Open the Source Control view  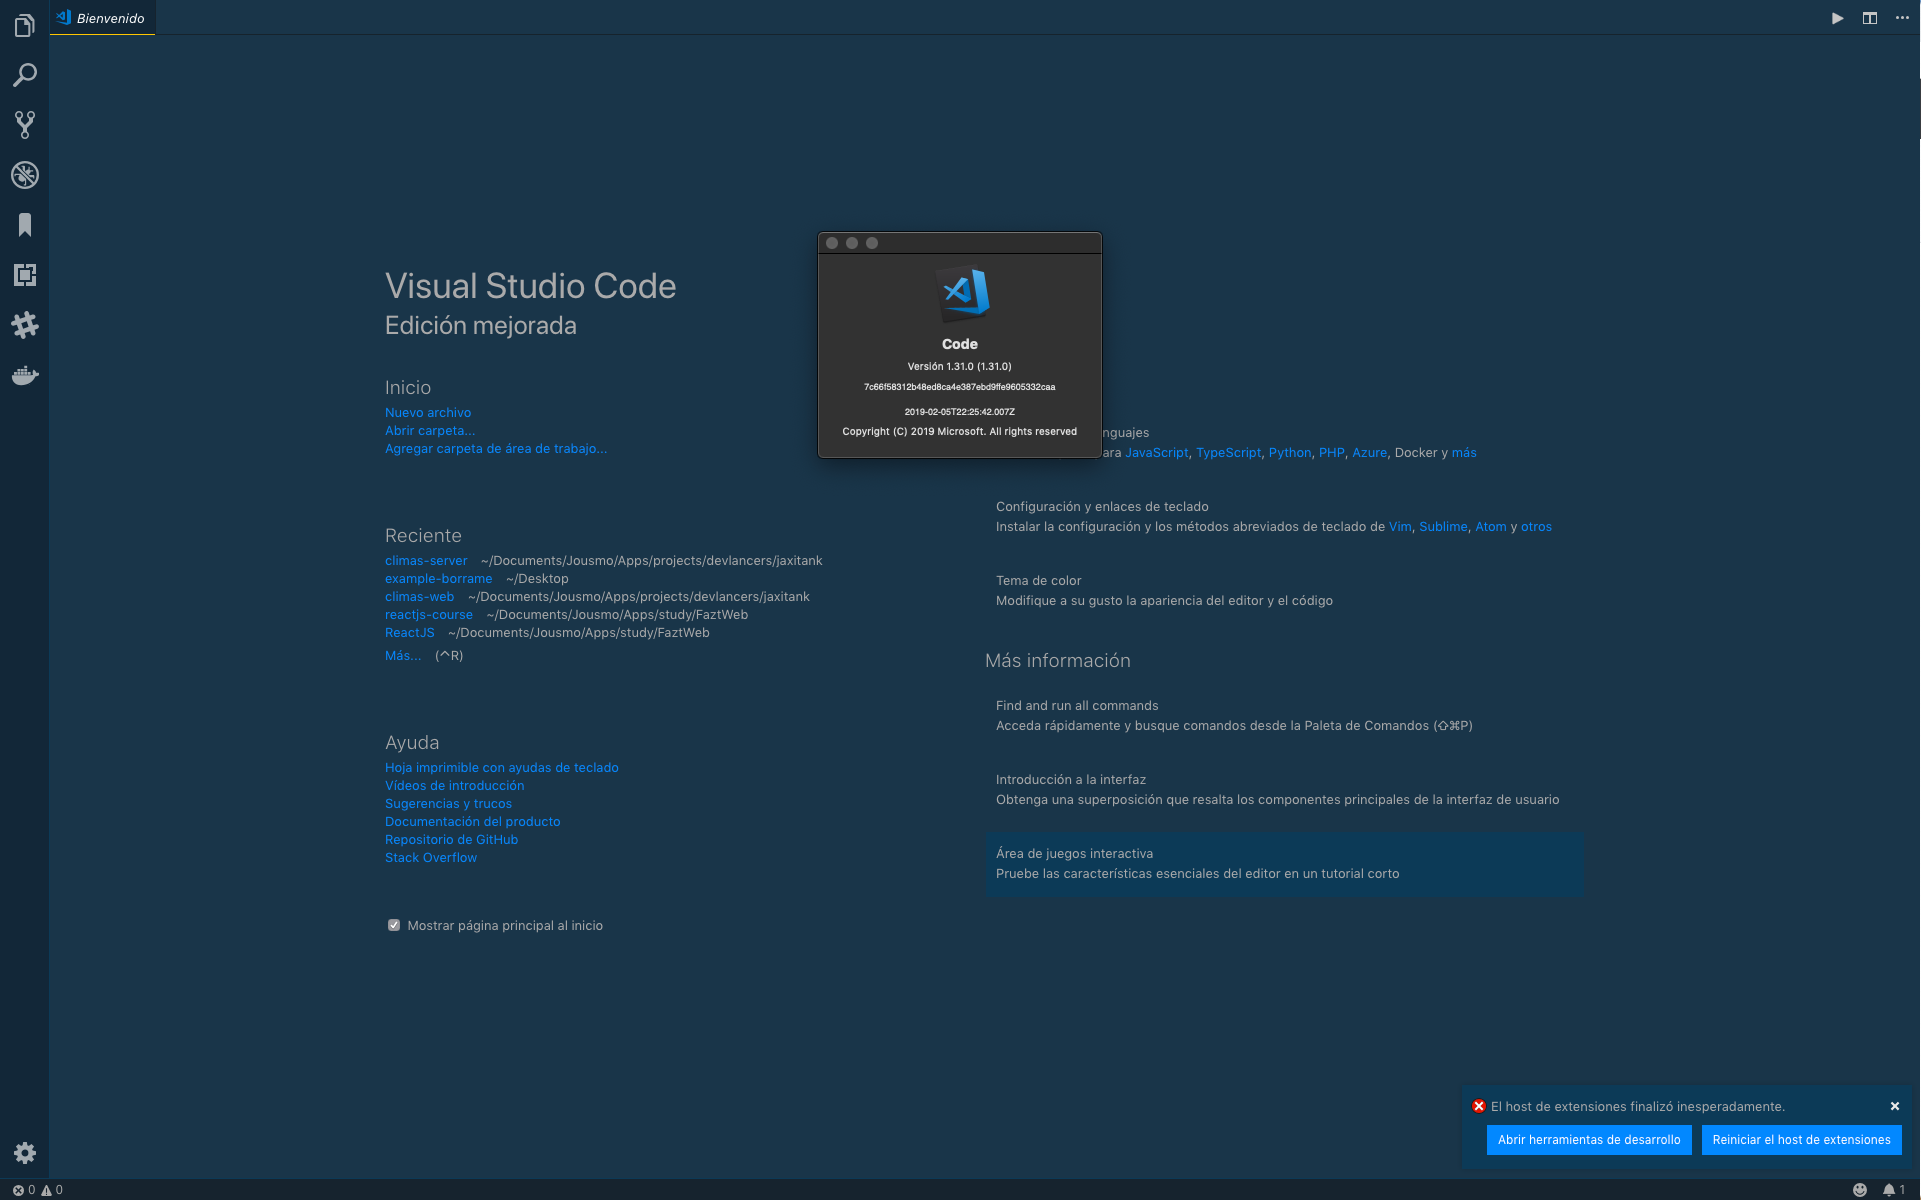(x=25, y=125)
